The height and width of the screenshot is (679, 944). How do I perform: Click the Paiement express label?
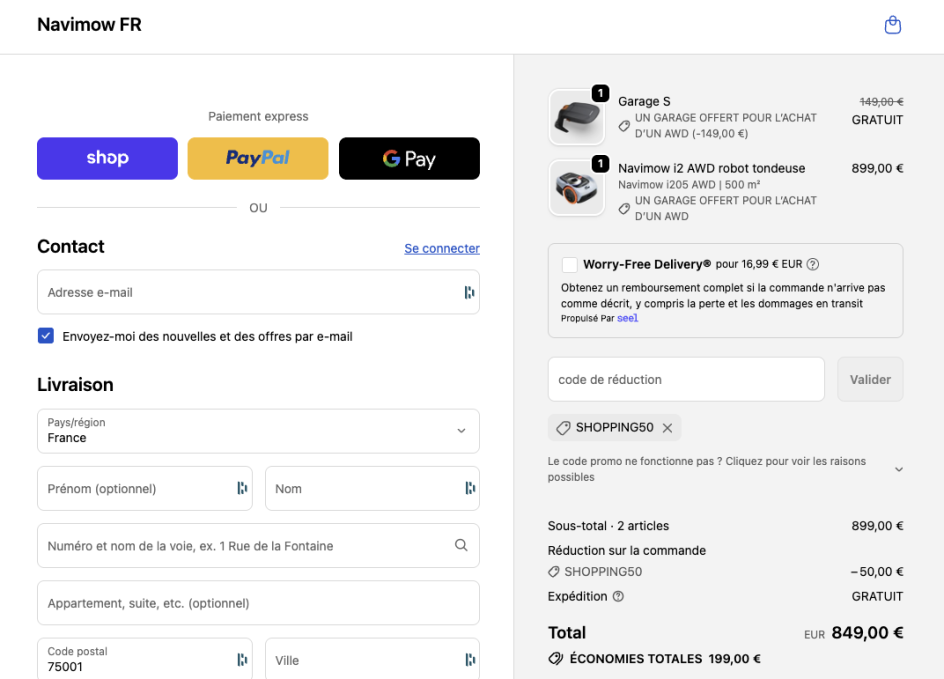(258, 116)
